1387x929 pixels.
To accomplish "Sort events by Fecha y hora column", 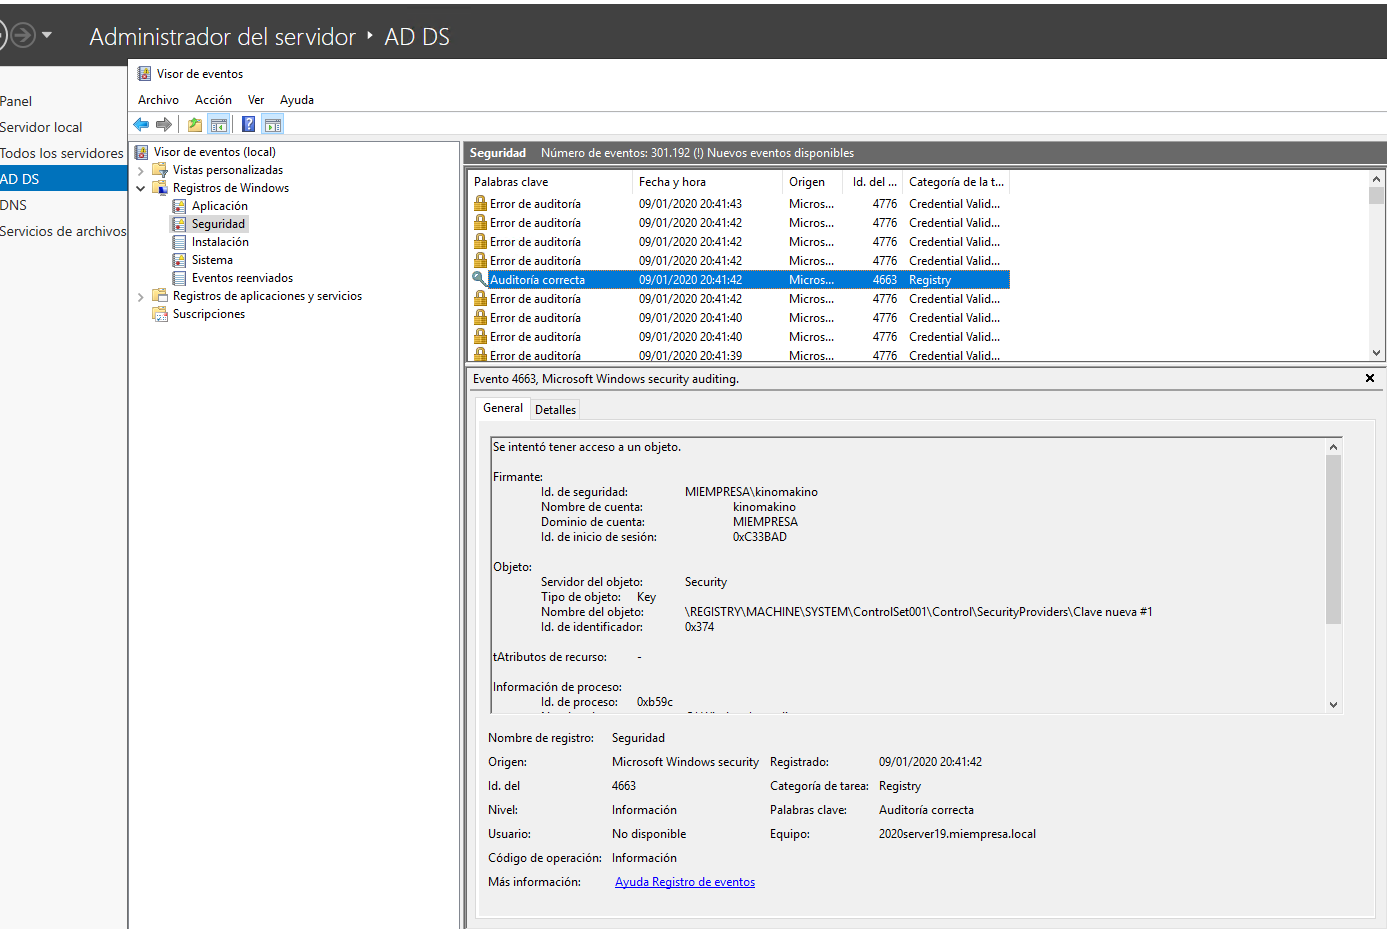I will tap(672, 182).
